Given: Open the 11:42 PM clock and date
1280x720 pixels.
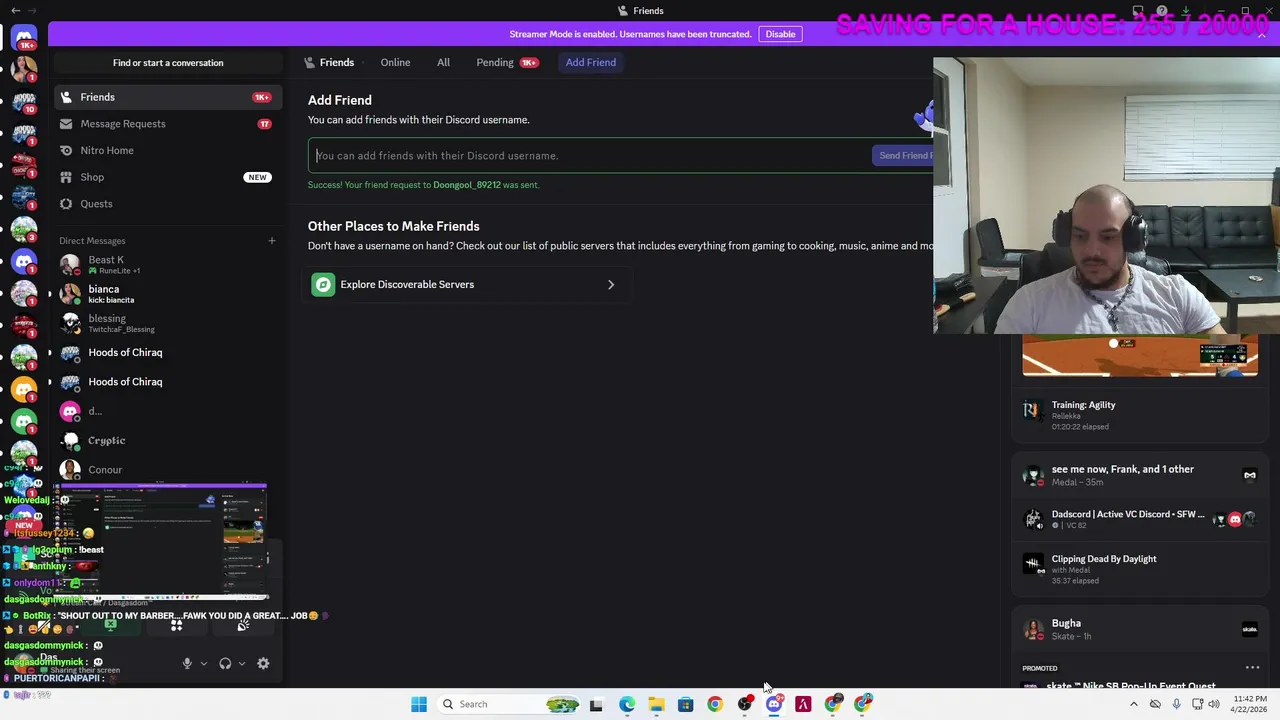Looking at the screenshot, I should [x=1250, y=704].
